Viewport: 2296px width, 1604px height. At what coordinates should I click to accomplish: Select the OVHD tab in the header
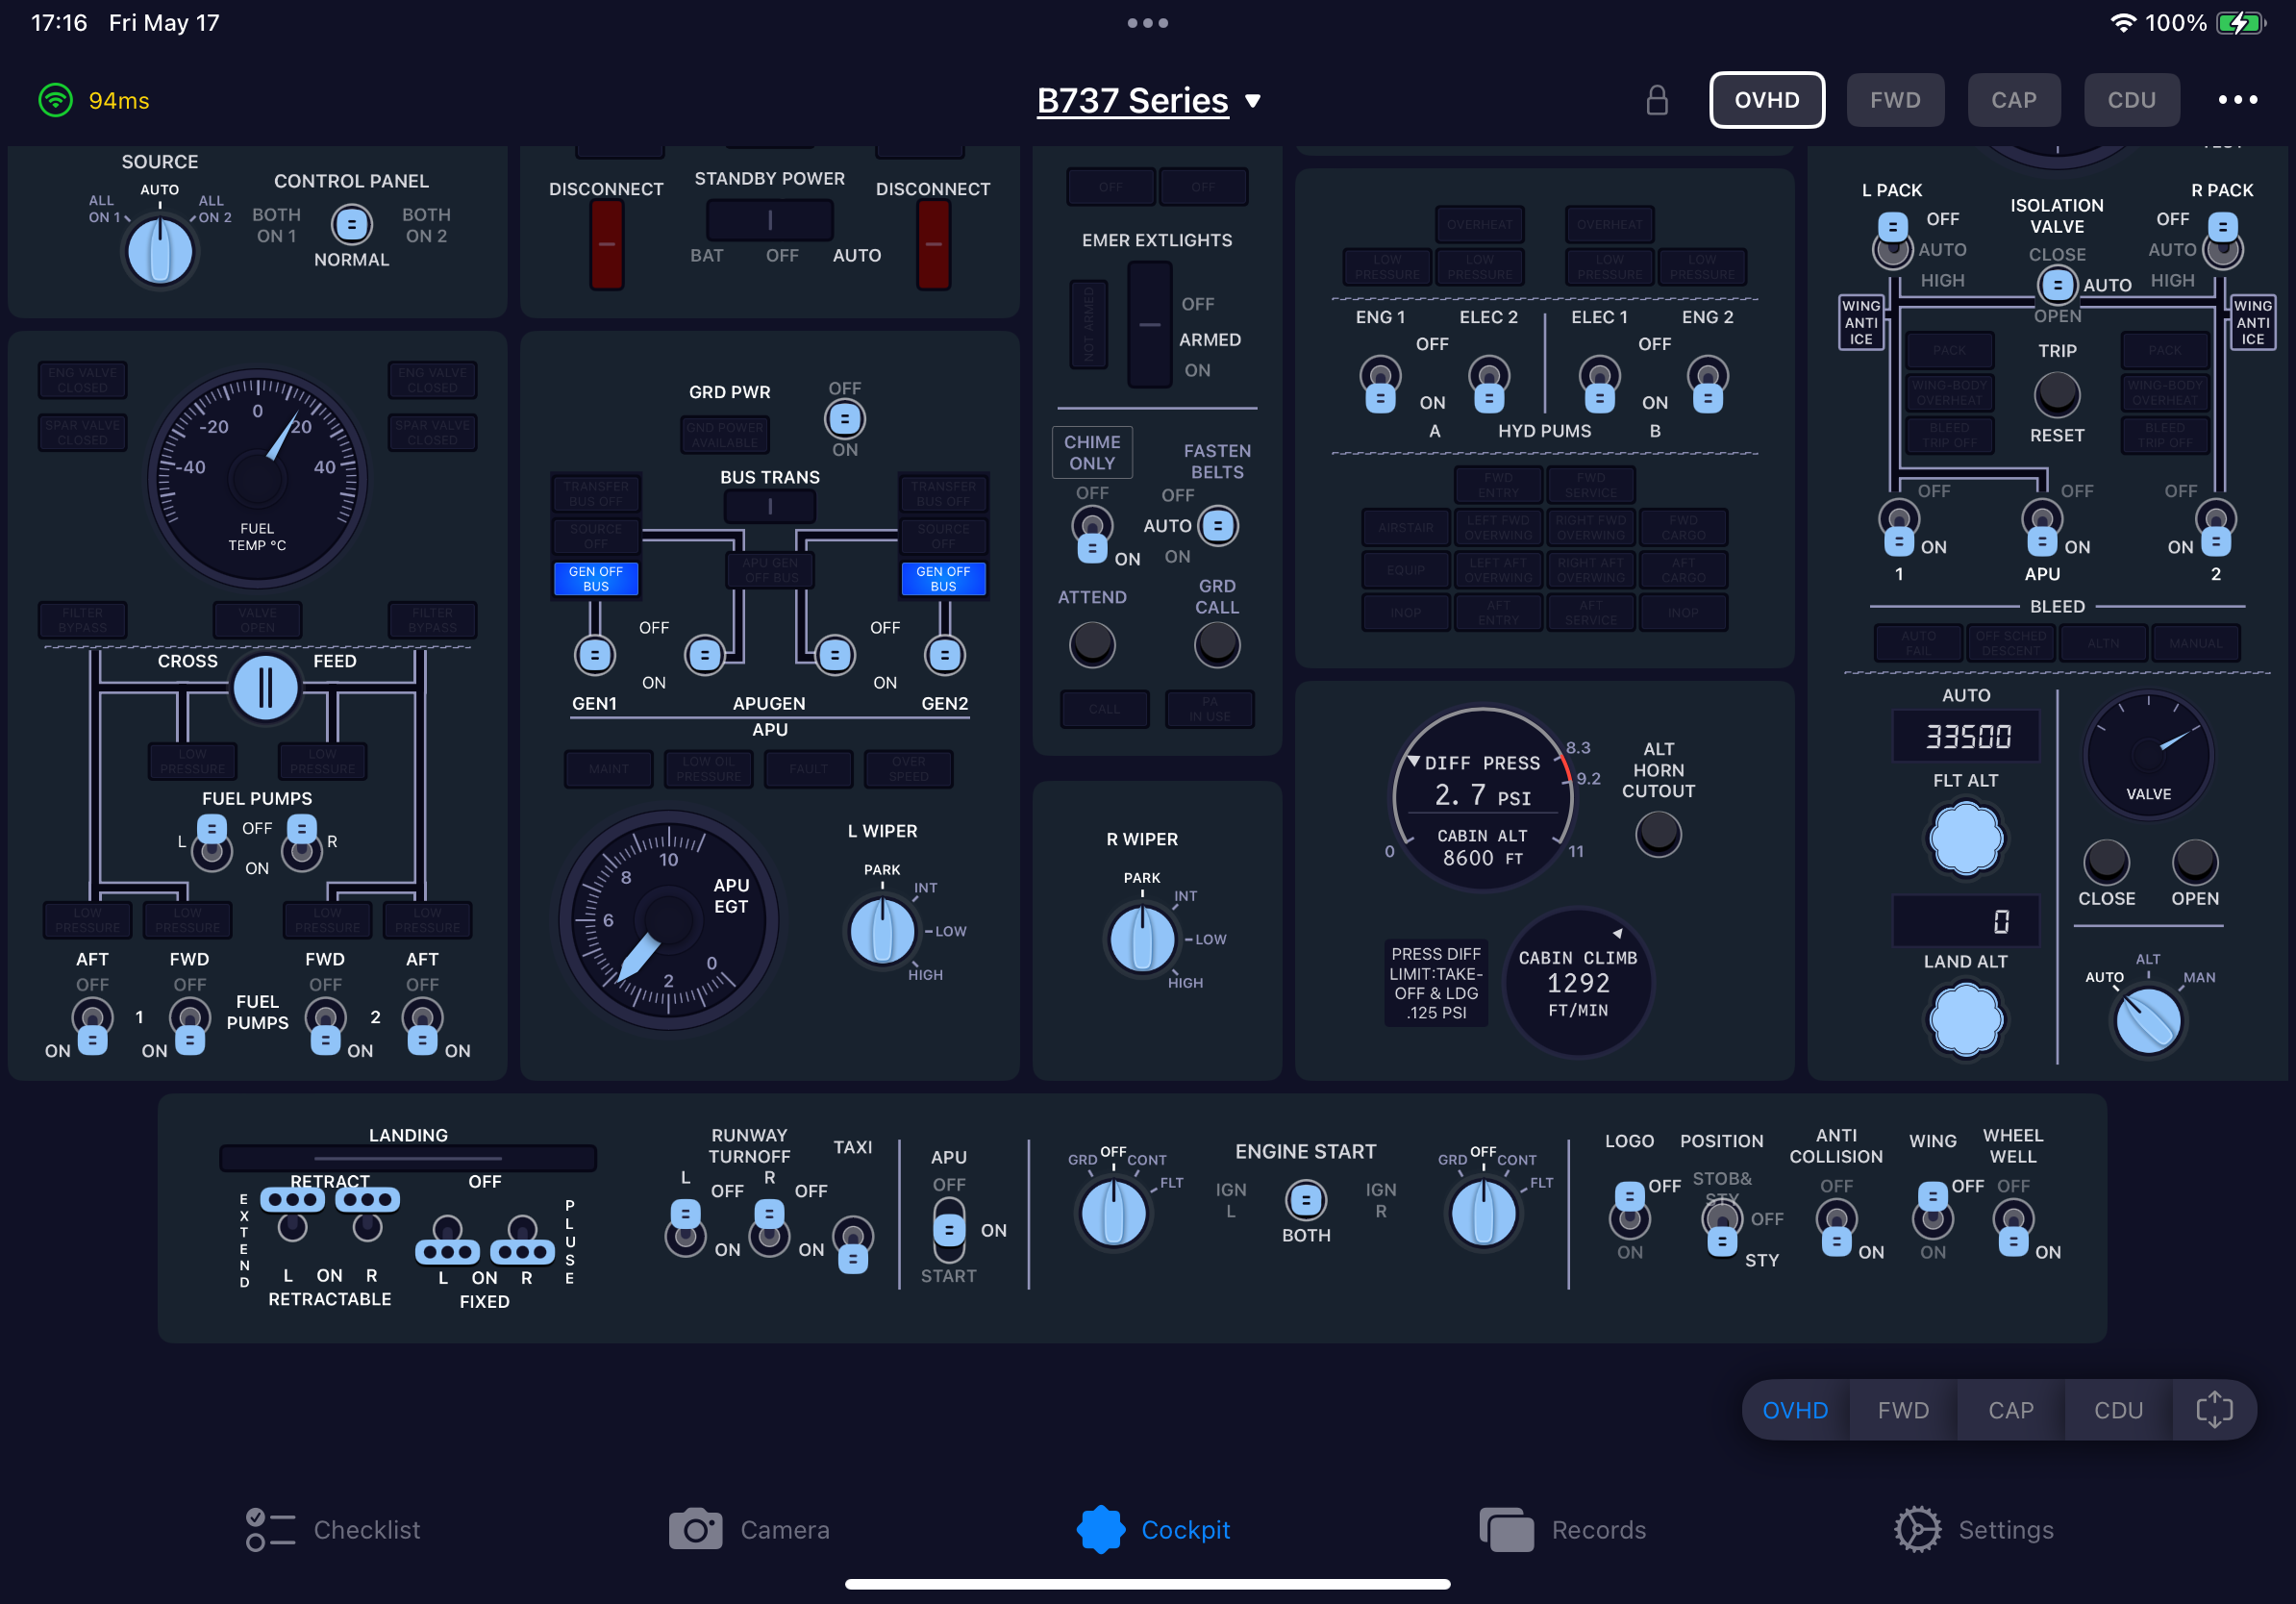coord(1766,100)
